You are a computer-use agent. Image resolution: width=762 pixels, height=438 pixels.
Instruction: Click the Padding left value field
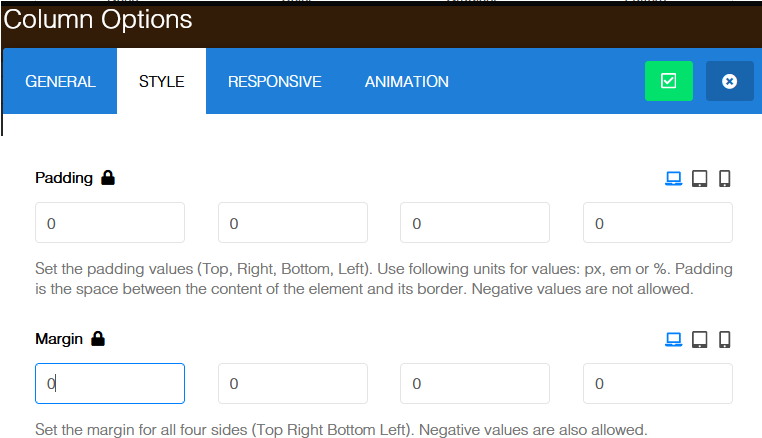(x=658, y=223)
